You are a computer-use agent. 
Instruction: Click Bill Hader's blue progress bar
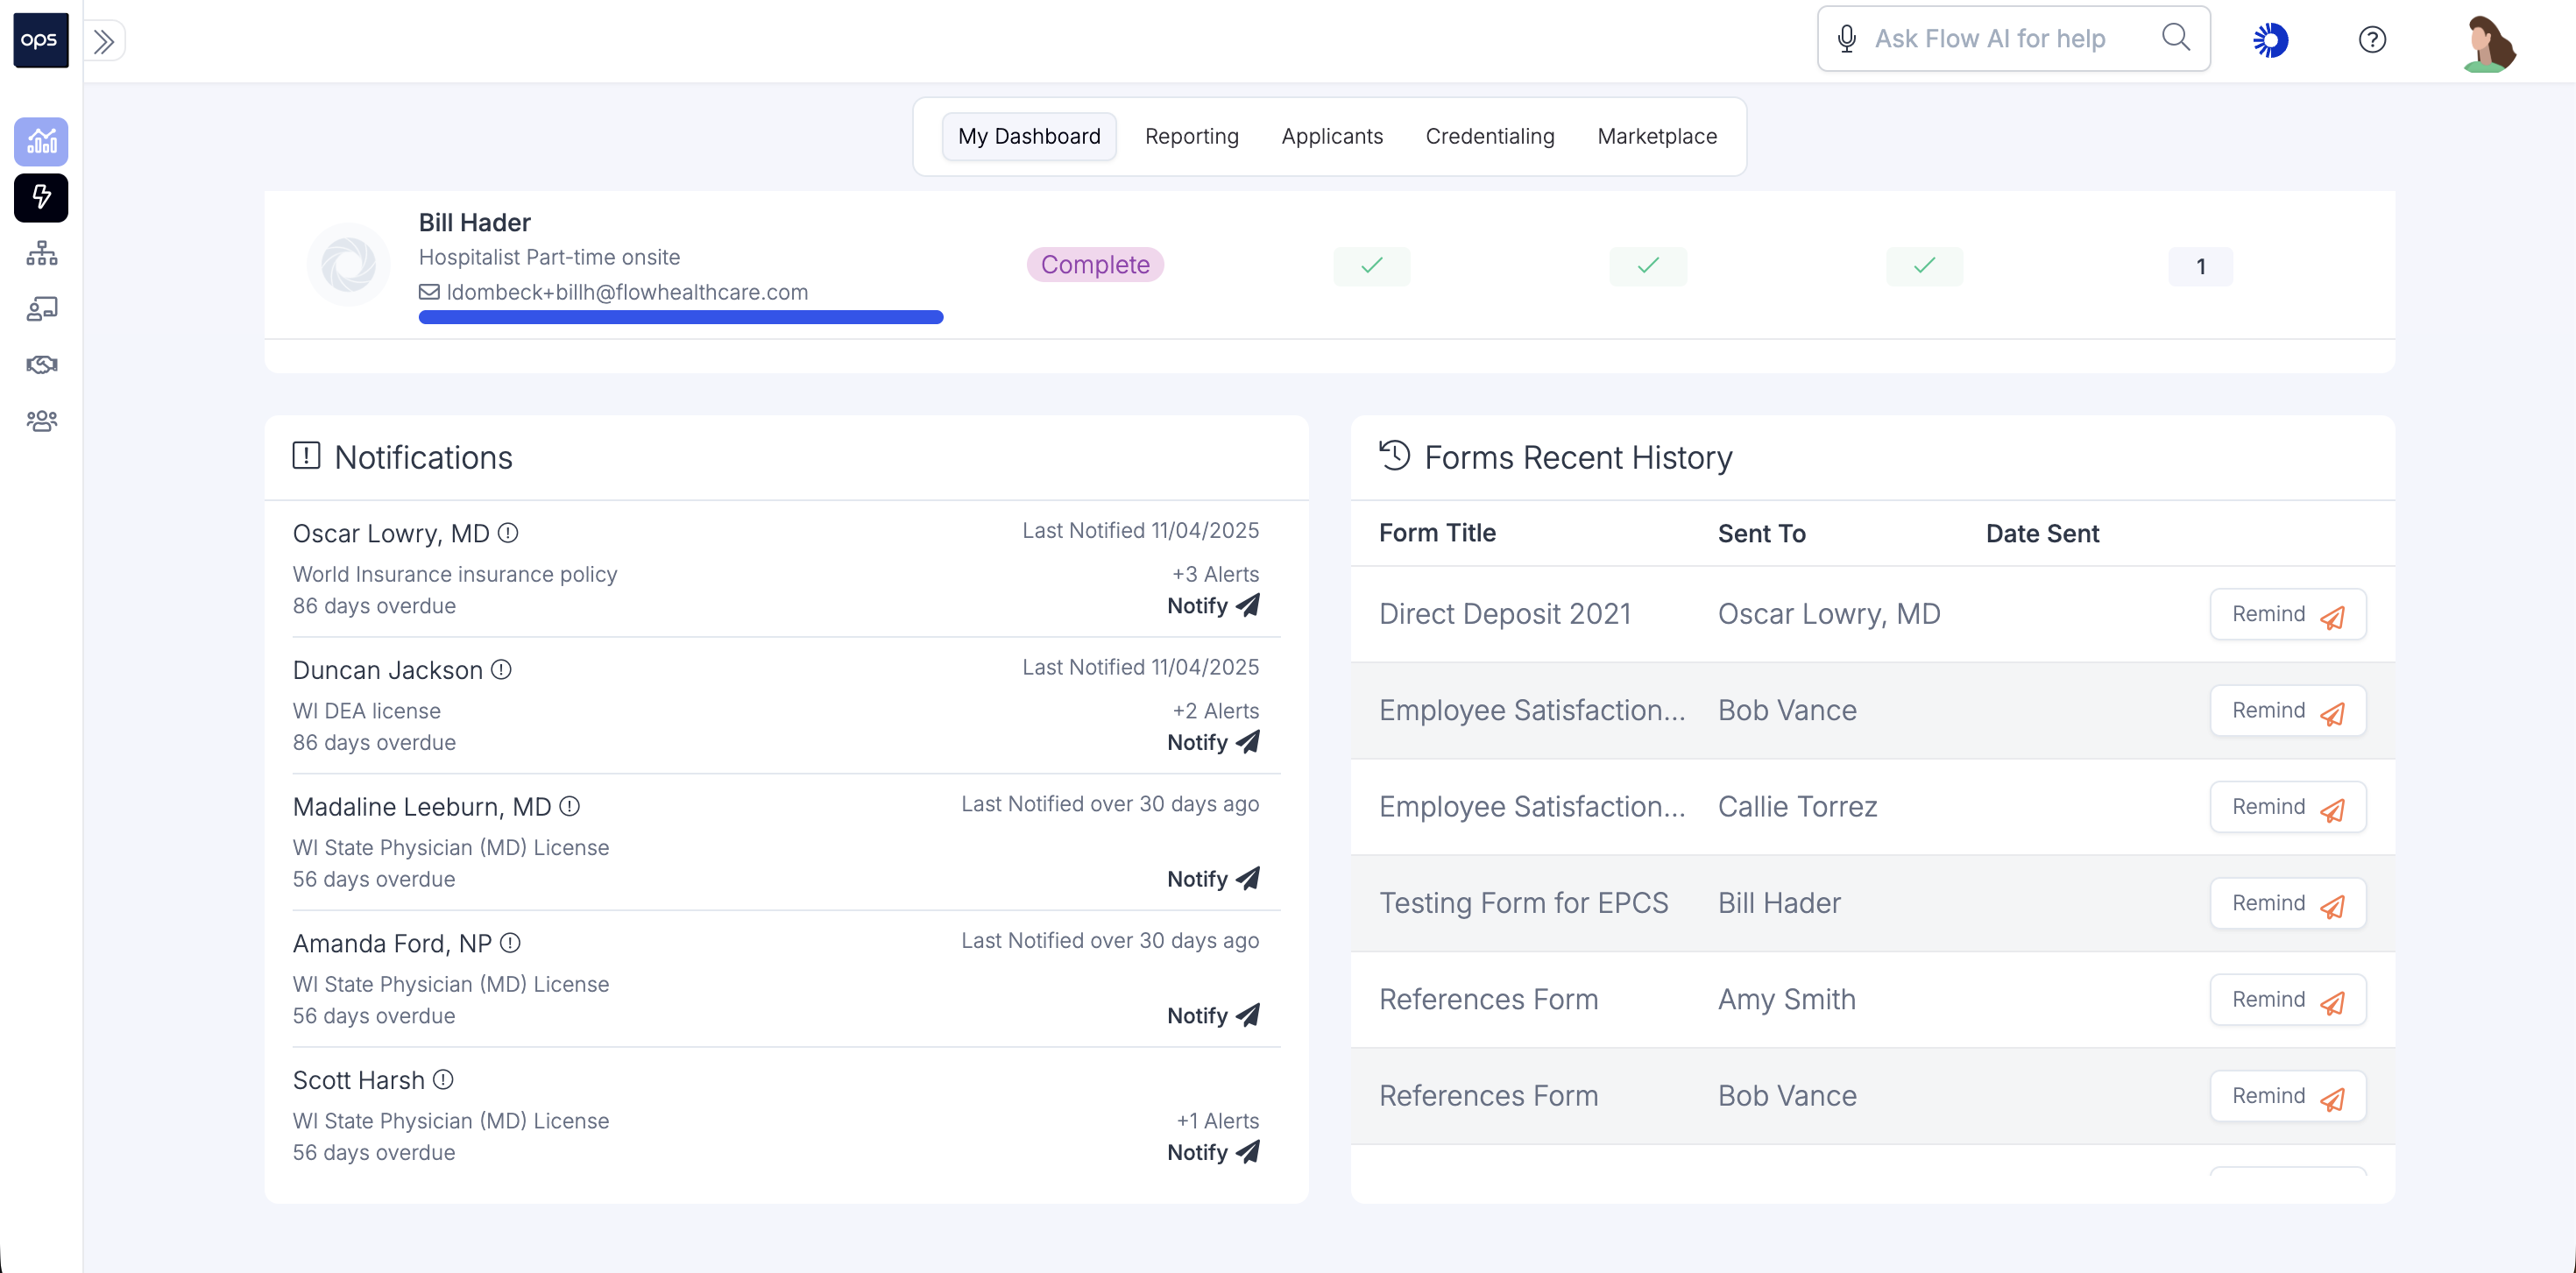click(680, 318)
